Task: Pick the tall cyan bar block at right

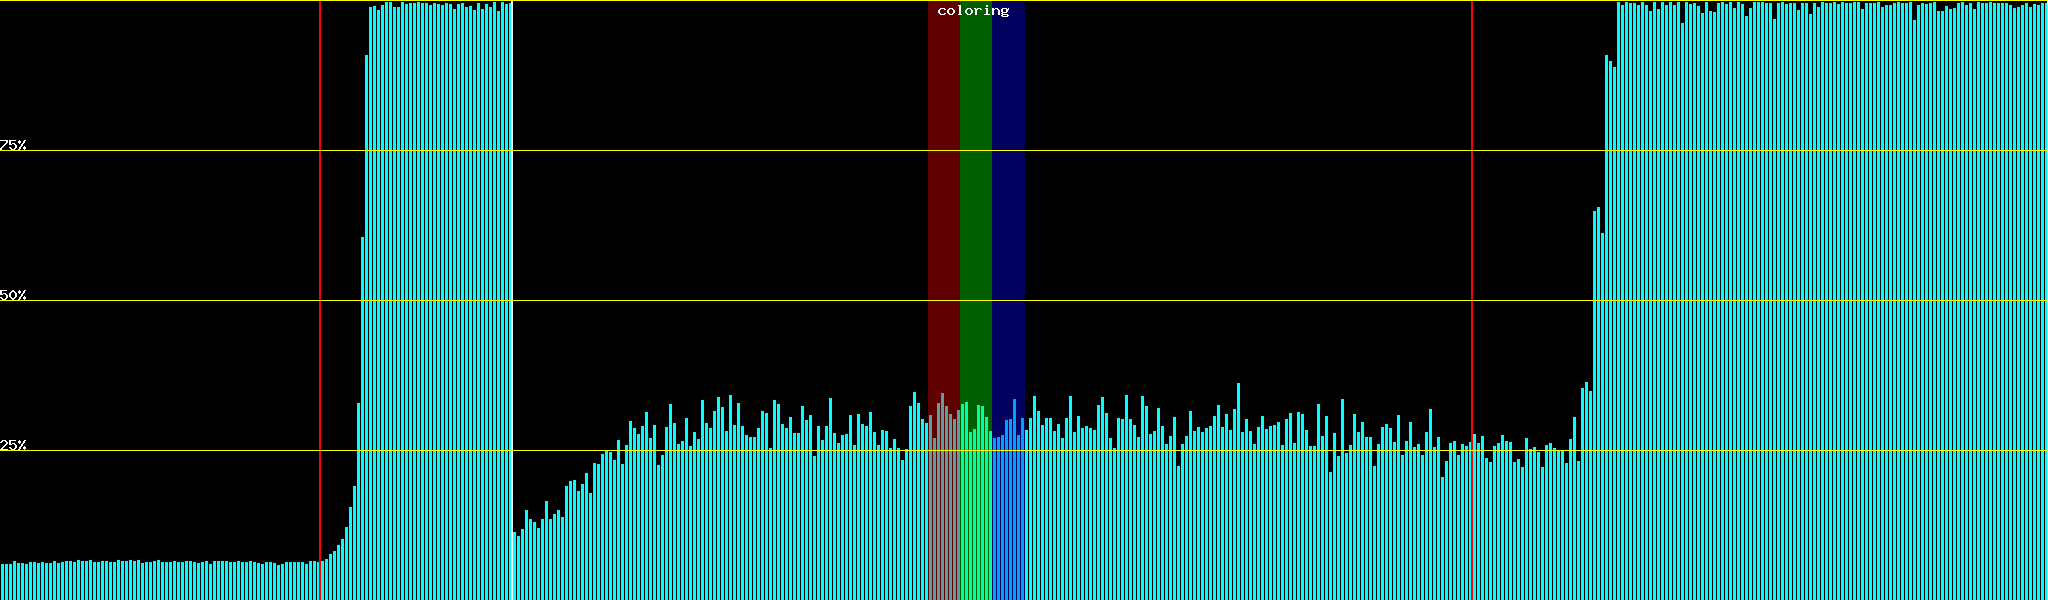Action: coord(1820,300)
